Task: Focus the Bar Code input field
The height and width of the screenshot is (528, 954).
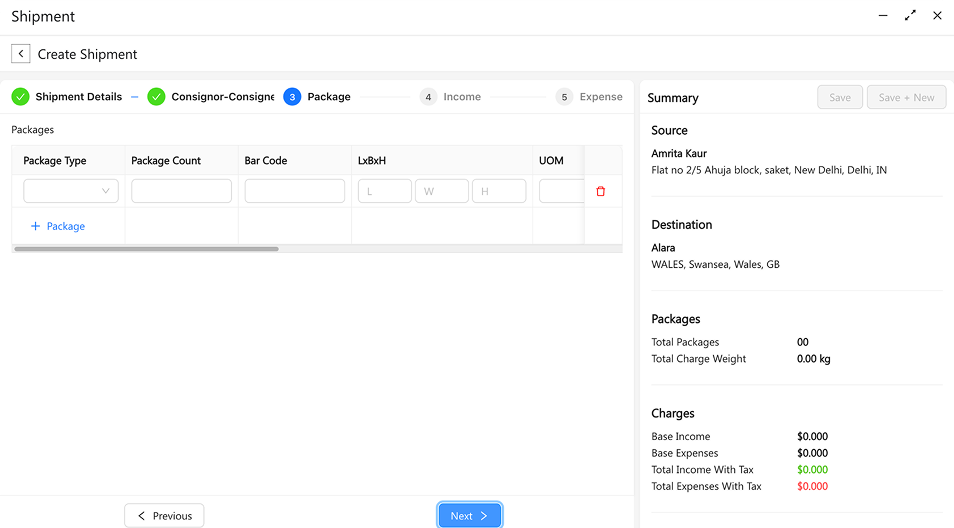Action: click(x=294, y=191)
